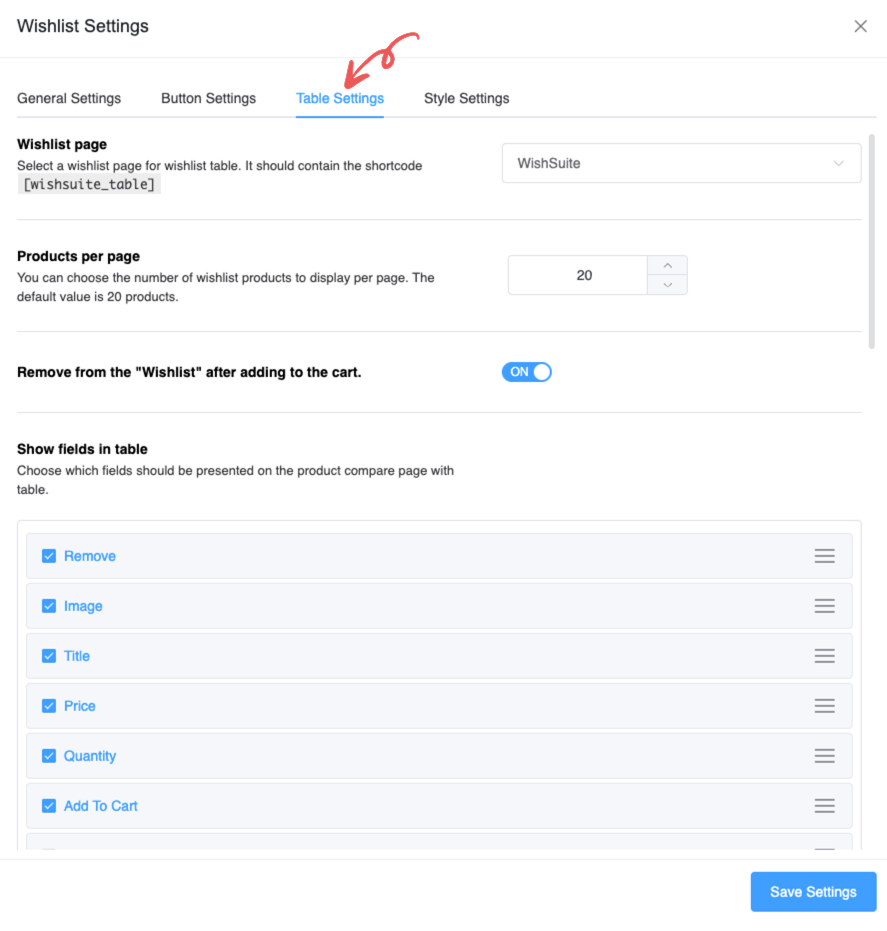Select the drag handle for Title field
The height and width of the screenshot is (931, 887).
point(824,656)
